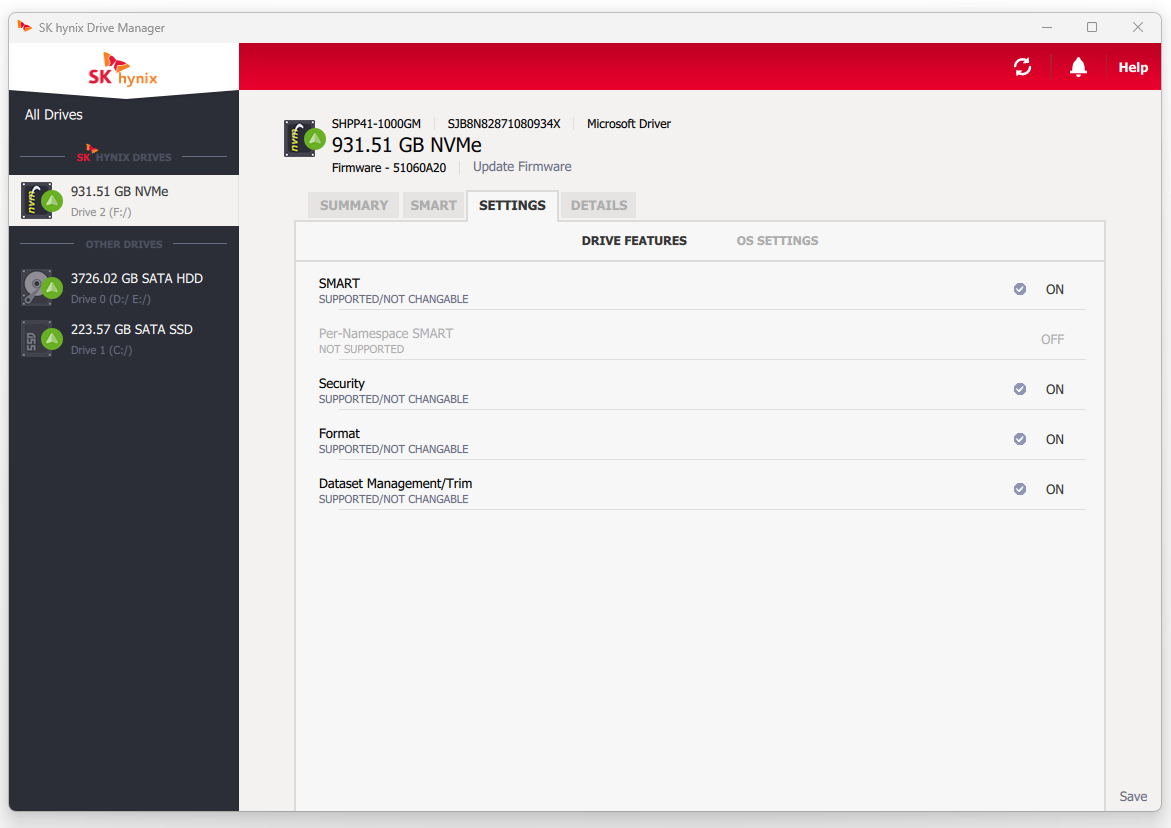This screenshot has width=1171, height=828.
Task: Select 3726.02 GB SATA HDD entry
Action: click(x=124, y=287)
